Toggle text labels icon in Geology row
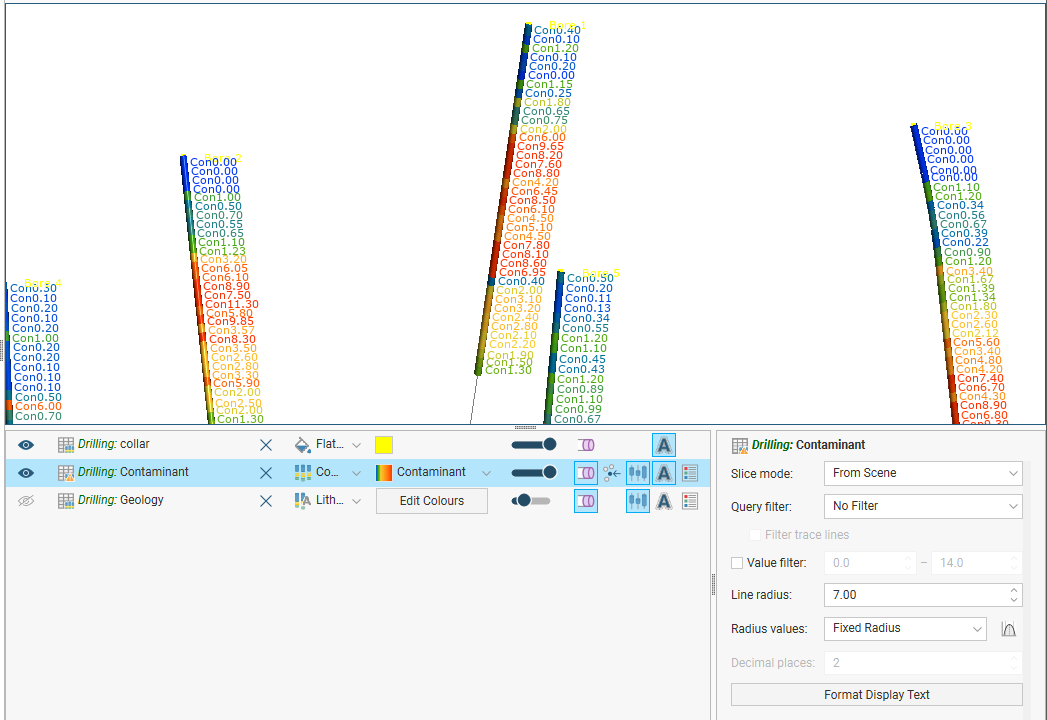 coord(663,501)
